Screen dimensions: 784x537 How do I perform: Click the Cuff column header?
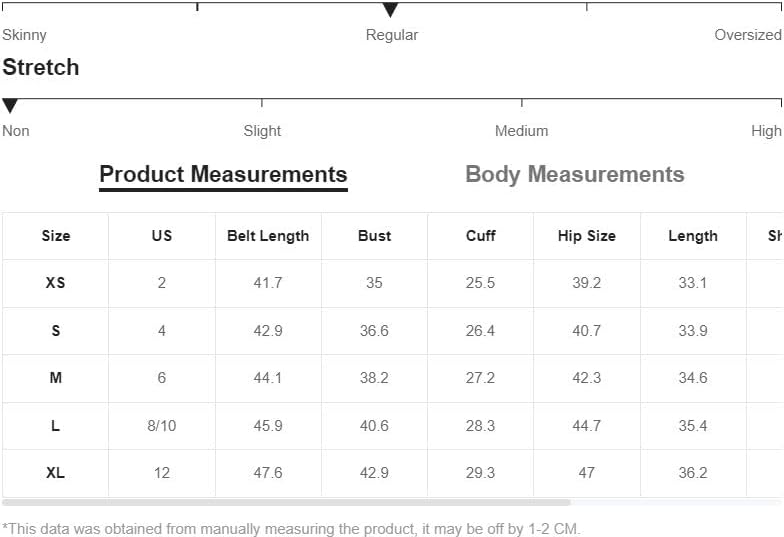[480, 236]
